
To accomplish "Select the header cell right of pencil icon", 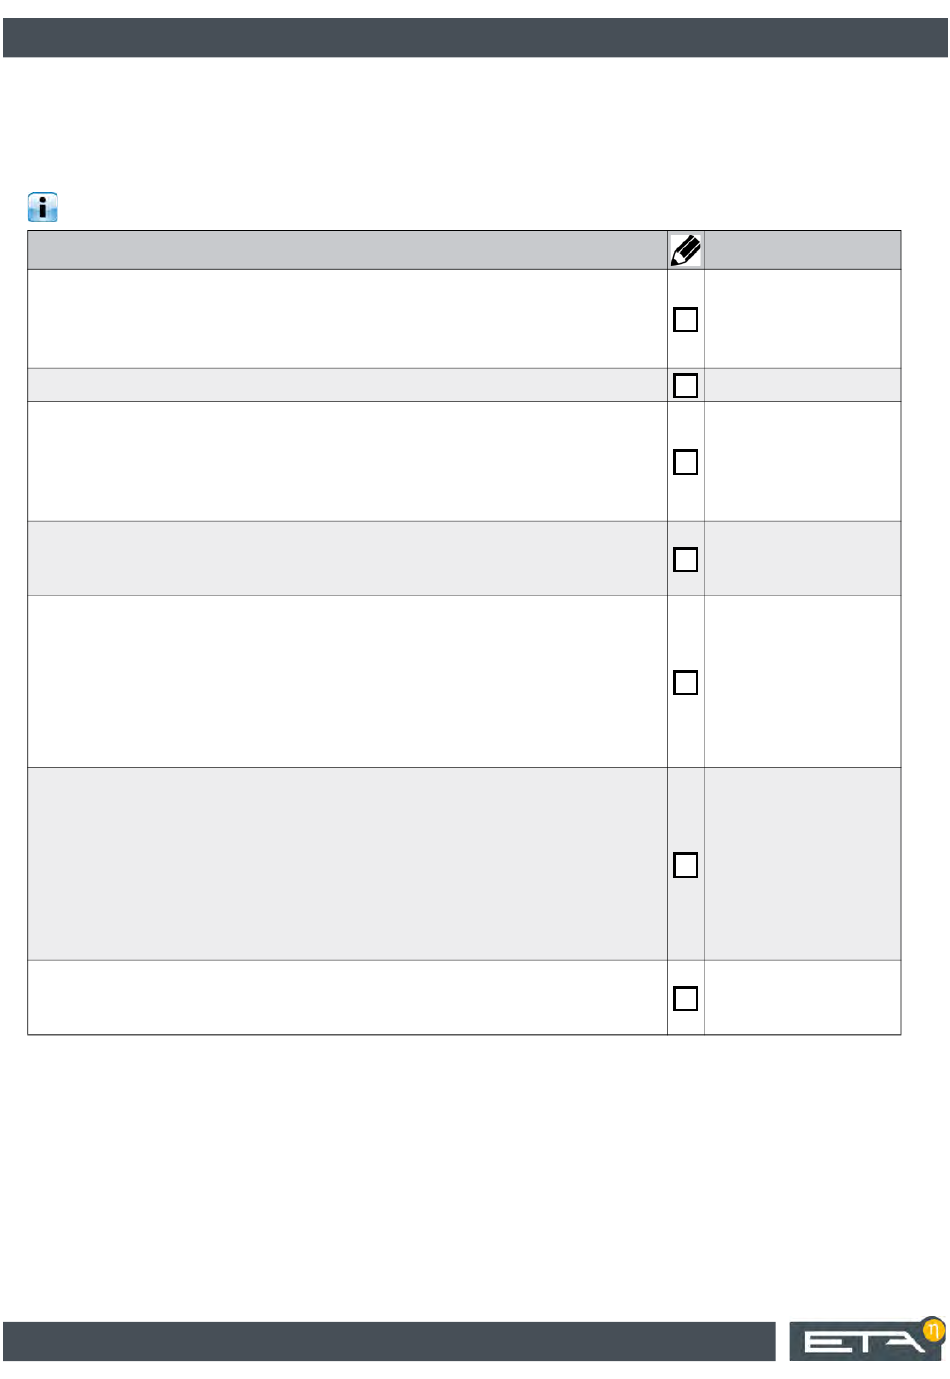I will point(803,250).
